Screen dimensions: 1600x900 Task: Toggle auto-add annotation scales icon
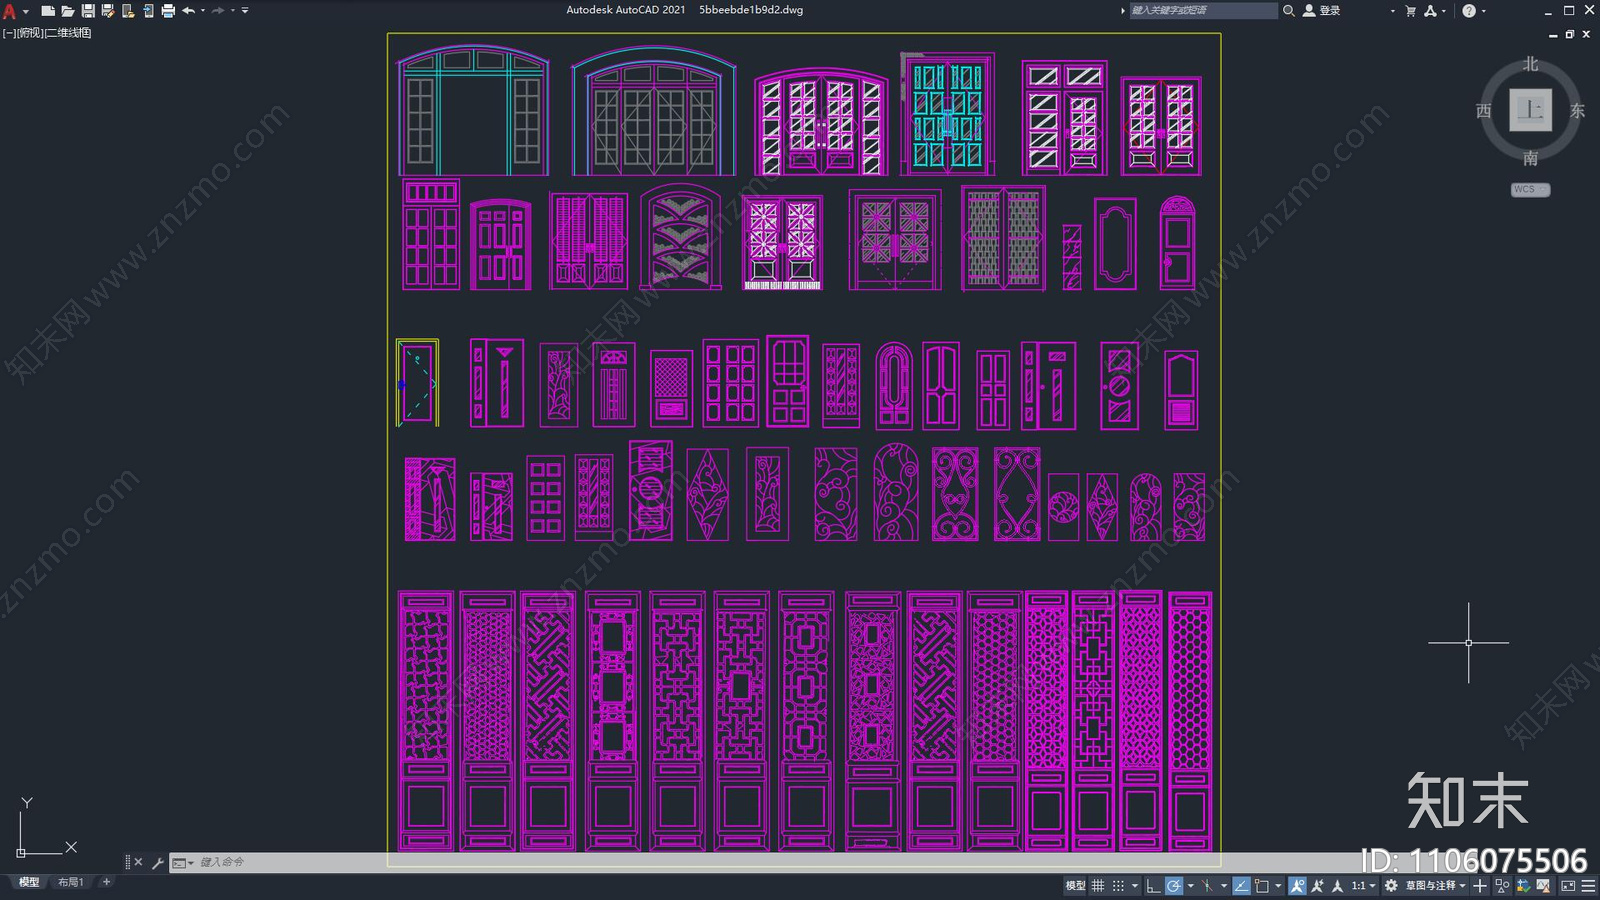[x=1317, y=886]
